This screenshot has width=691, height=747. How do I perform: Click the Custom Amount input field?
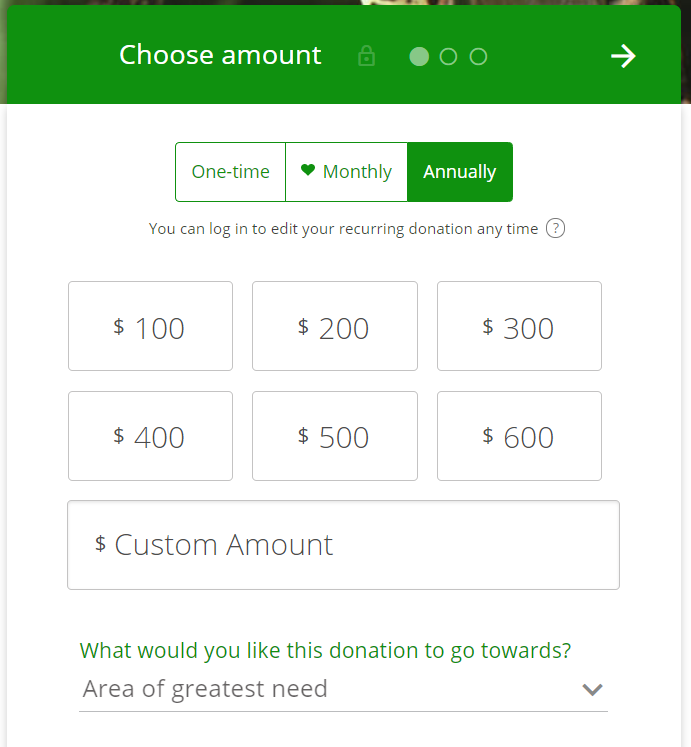[x=343, y=545]
